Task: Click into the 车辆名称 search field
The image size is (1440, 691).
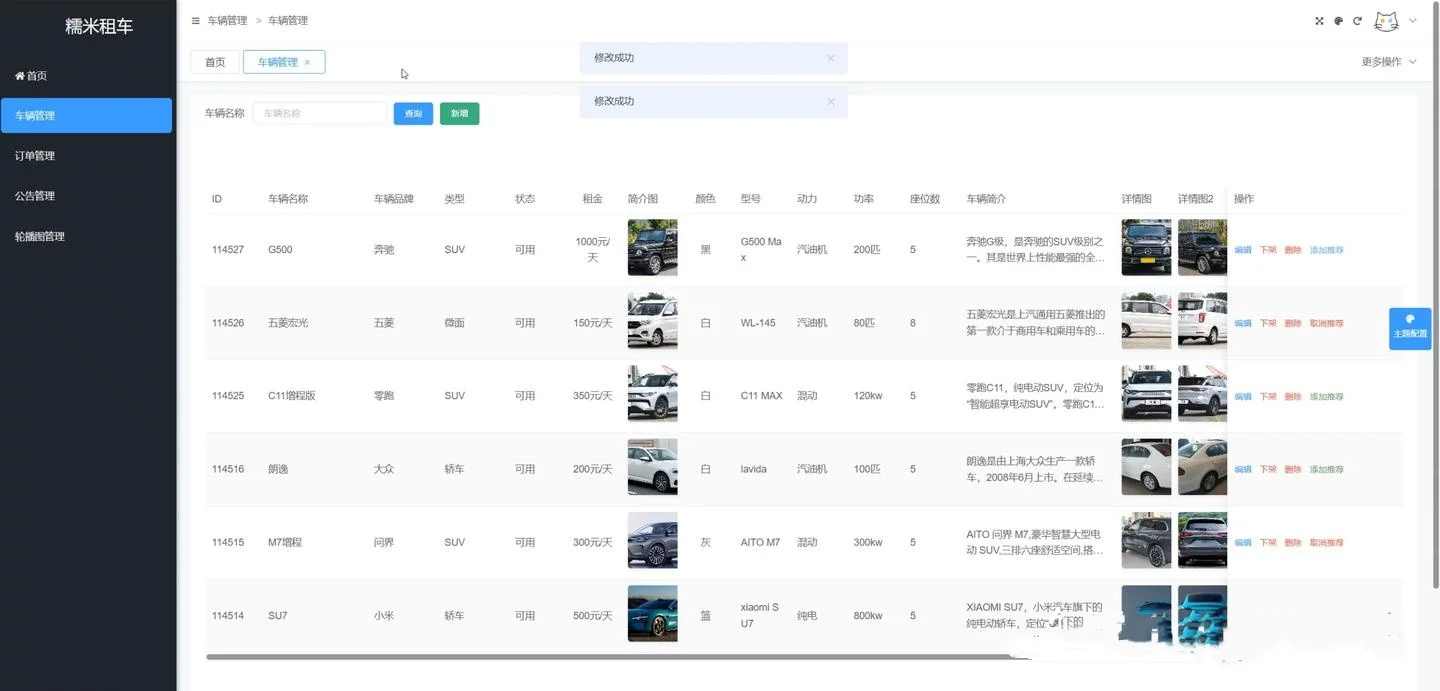Action: [319, 114]
